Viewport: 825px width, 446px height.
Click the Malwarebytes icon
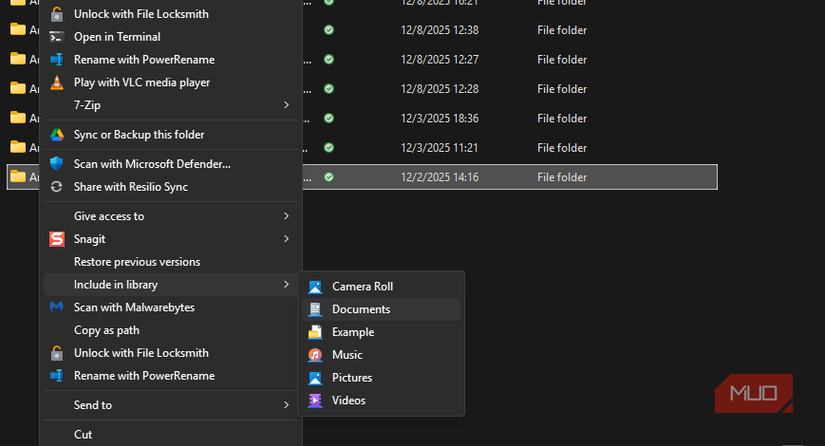(x=57, y=307)
